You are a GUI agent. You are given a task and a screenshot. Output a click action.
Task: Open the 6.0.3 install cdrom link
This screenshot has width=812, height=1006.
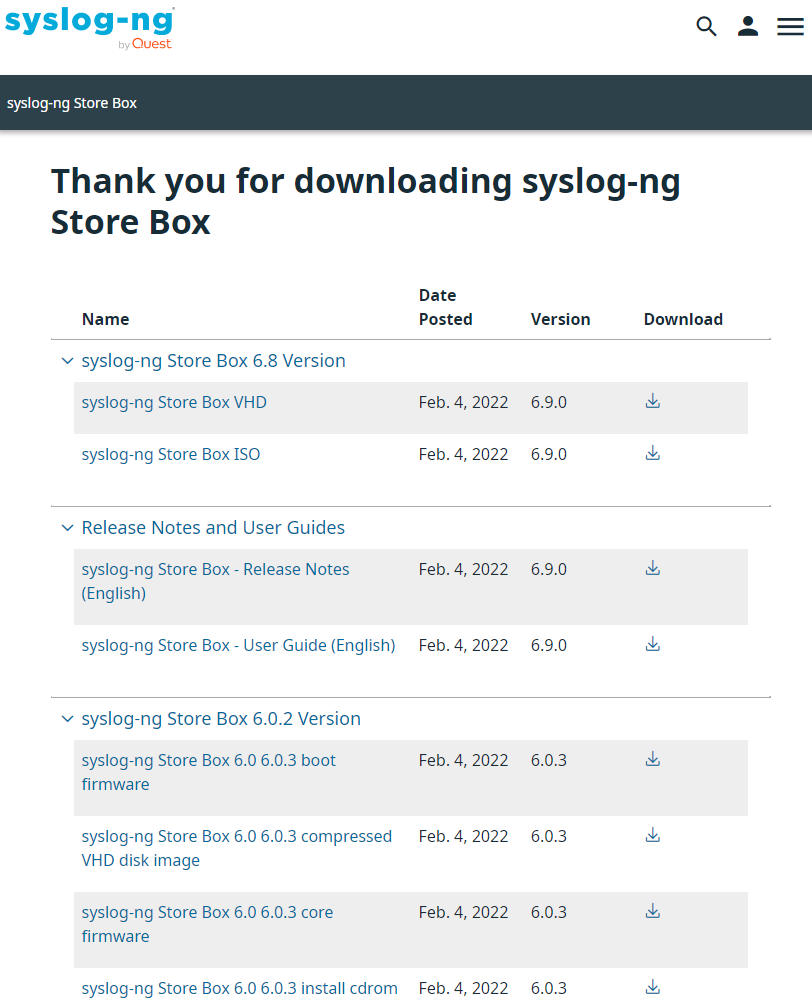point(239,989)
